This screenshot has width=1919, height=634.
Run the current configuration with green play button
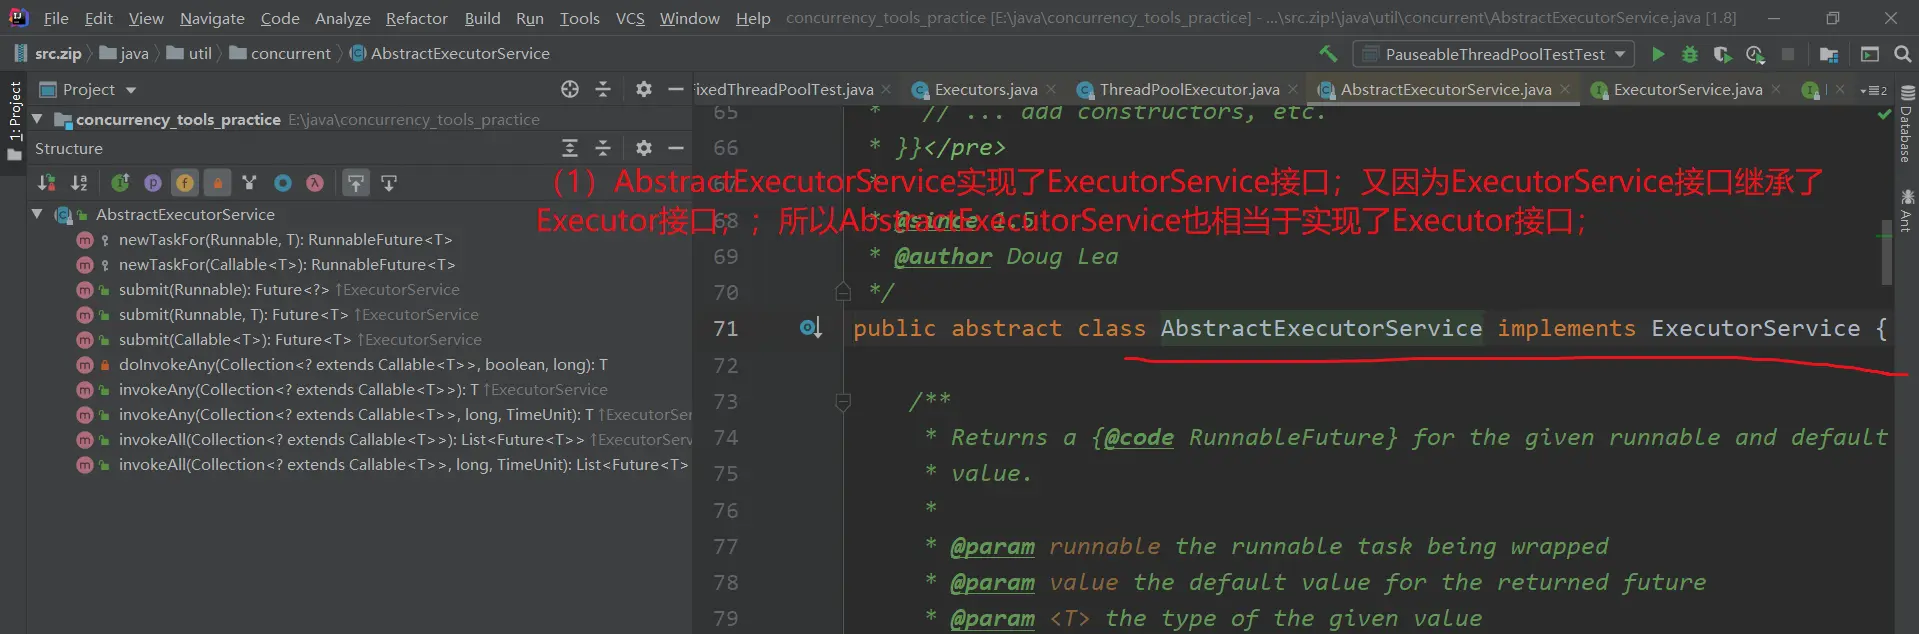tap(1658, 54)
